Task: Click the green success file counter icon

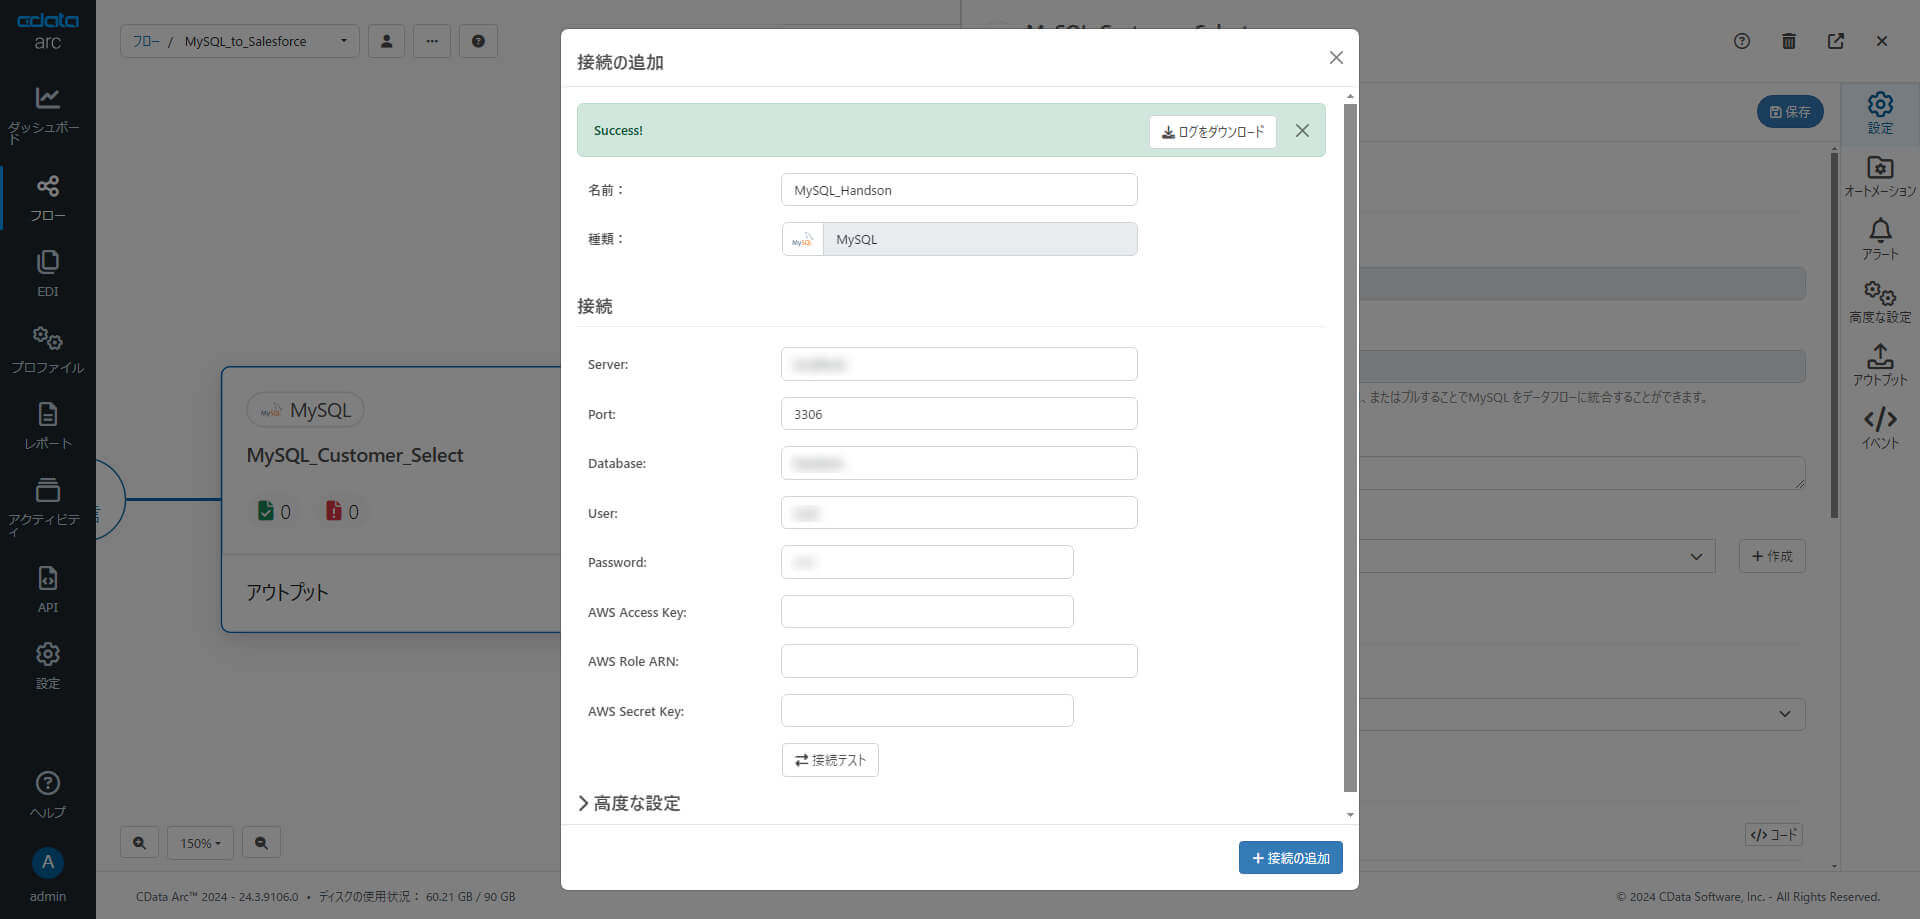Action: point(265,511)
